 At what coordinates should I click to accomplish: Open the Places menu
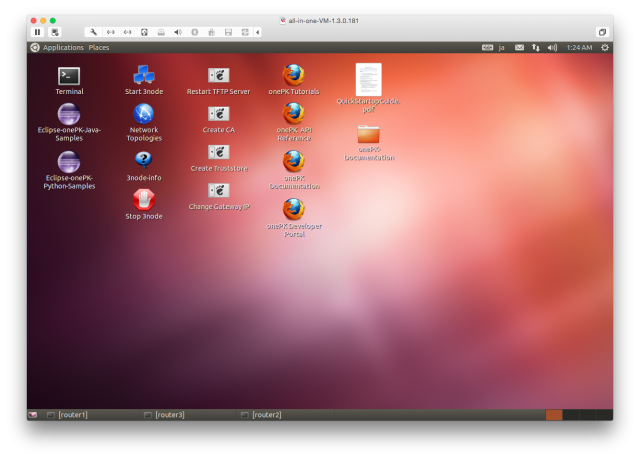coord(99,47)
